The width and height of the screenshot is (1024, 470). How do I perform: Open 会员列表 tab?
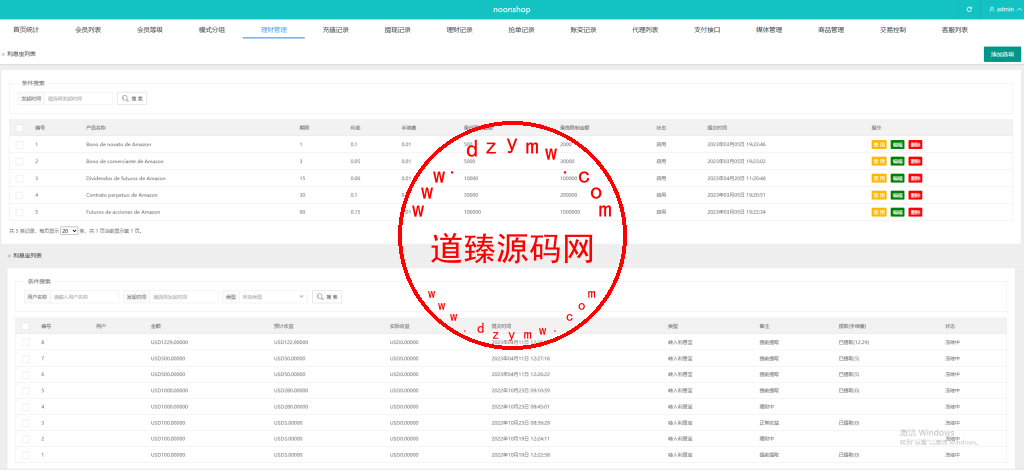(88, 30)
